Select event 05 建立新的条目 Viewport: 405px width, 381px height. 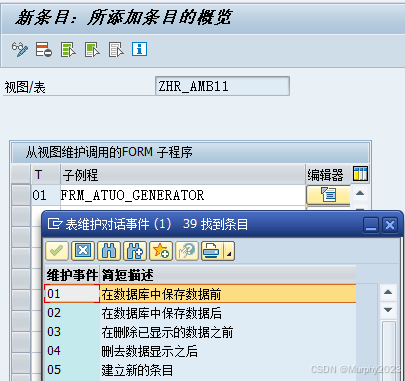click(x=200, y=370)
